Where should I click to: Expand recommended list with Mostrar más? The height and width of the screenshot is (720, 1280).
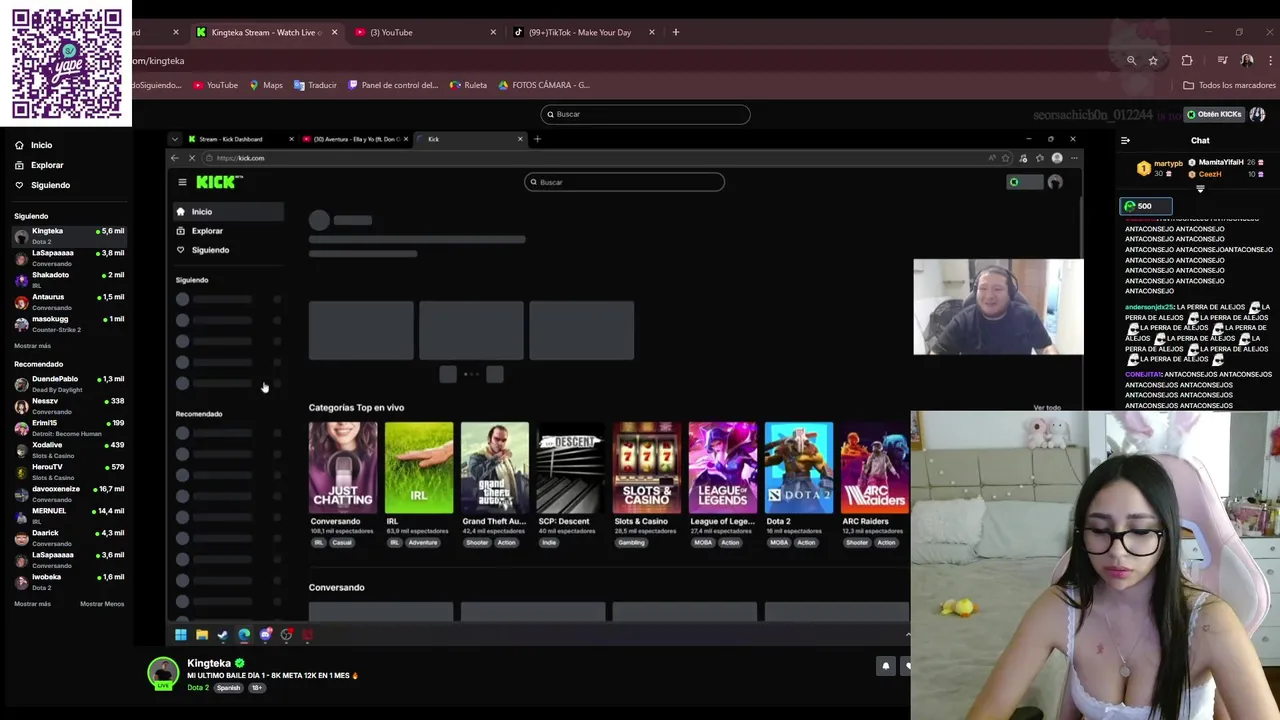coord(32,604)
